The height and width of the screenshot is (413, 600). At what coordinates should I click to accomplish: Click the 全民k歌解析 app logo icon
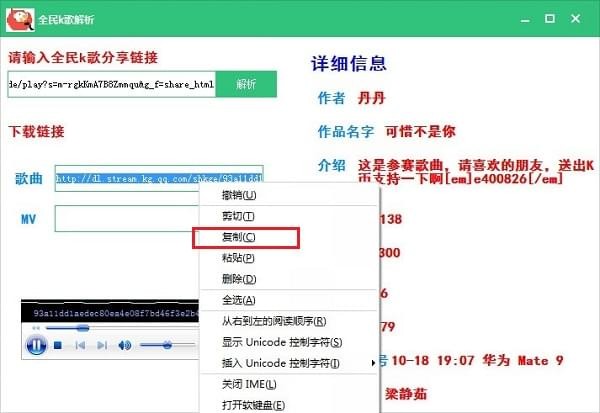pyautogui.click(x=20, y=19)
